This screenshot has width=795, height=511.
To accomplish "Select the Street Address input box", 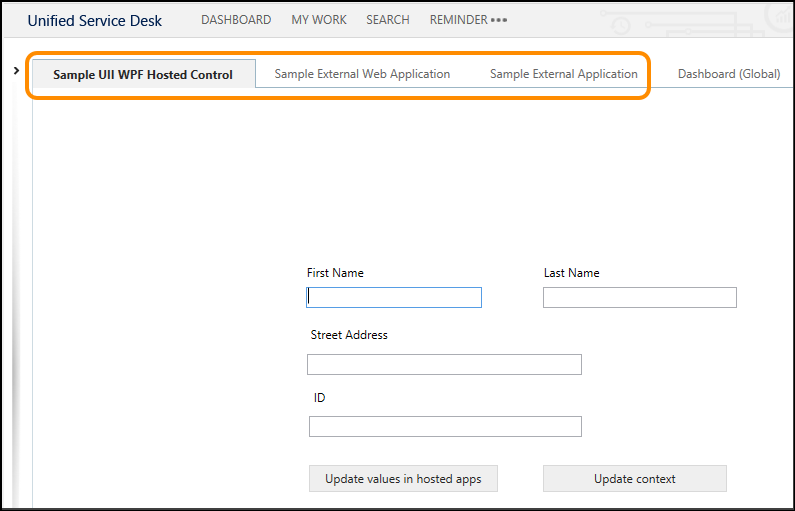I will coord(444,364).
